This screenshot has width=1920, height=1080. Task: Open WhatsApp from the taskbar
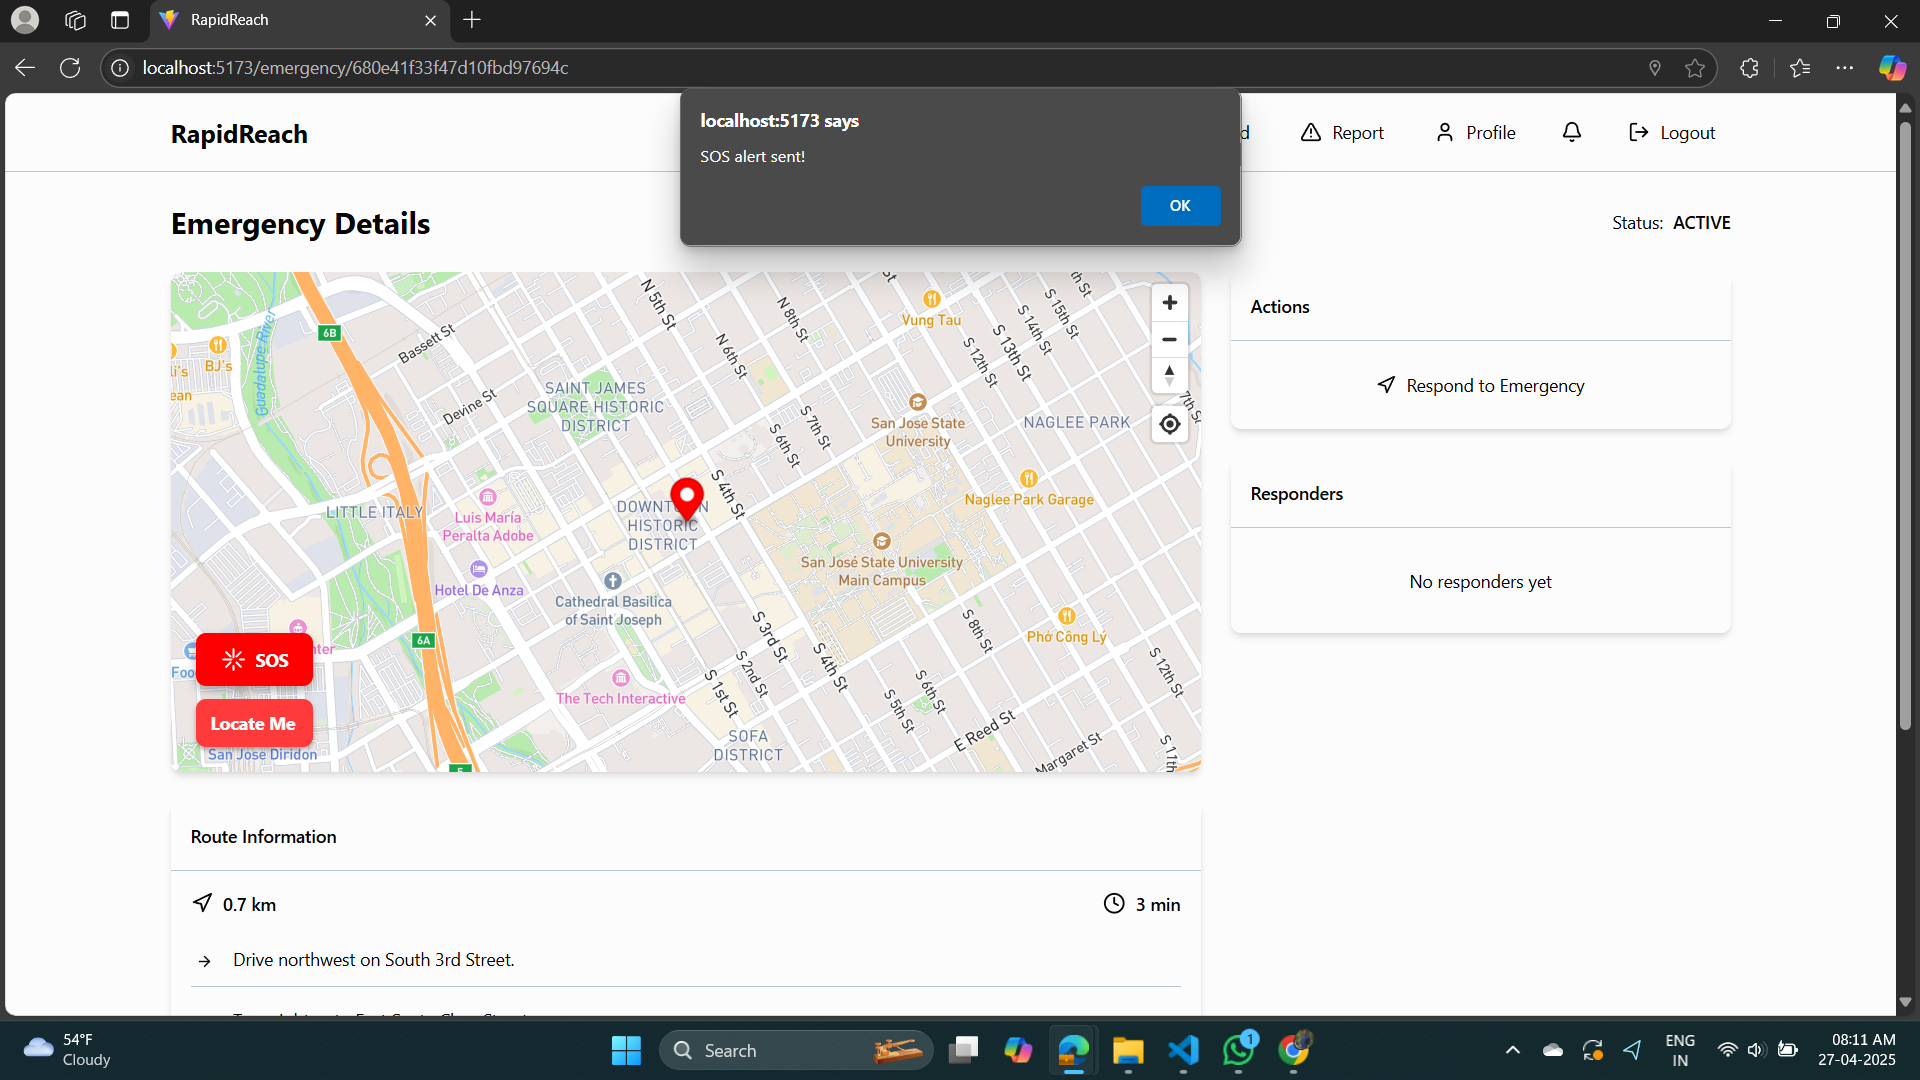pos(1238,1050)
